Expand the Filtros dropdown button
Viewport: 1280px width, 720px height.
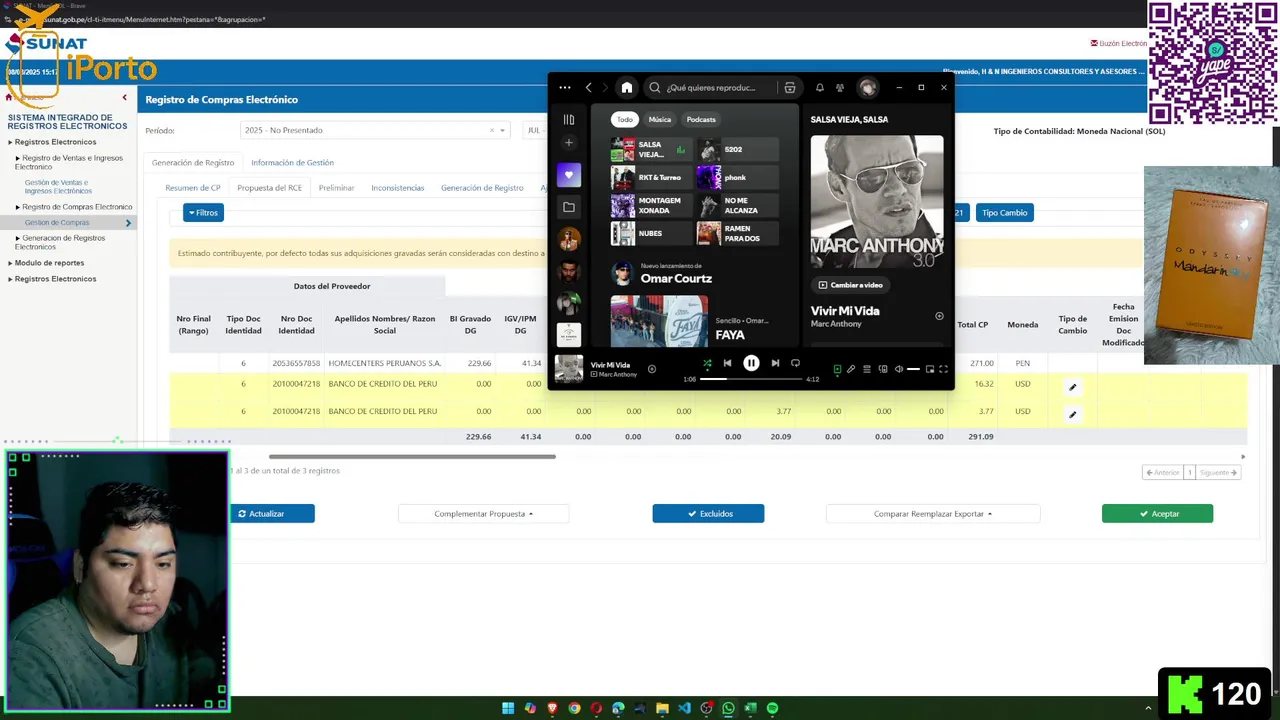(x=203, y=212)
